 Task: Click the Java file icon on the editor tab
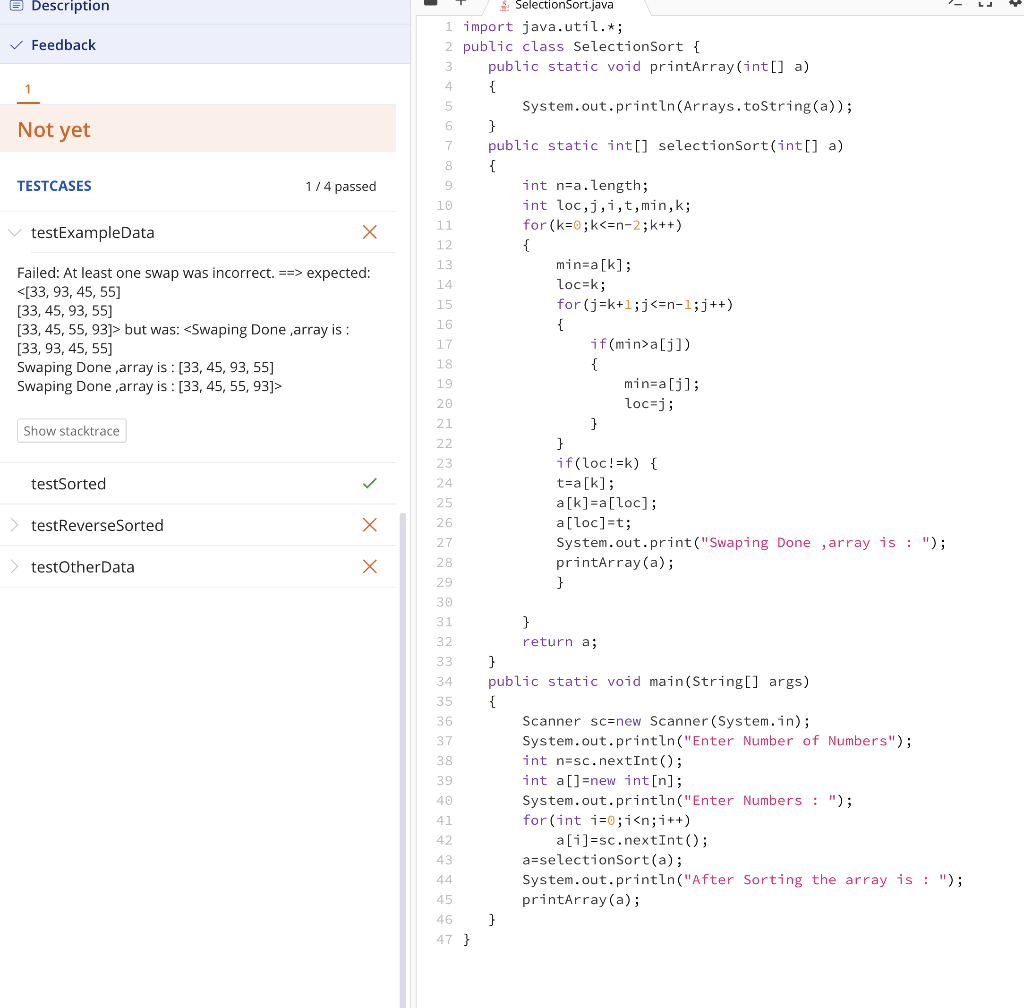click(x=504, y=5)
